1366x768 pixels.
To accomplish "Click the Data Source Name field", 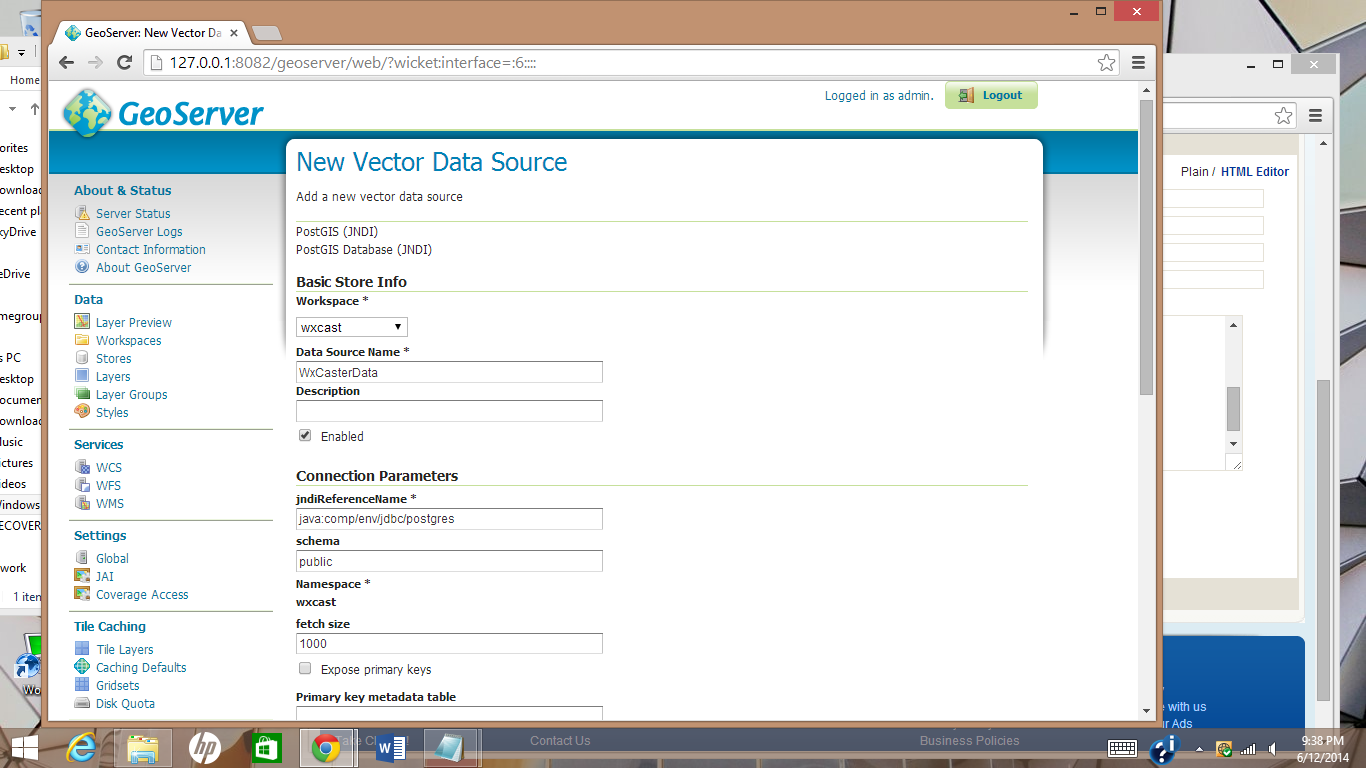I will pyautogui.click(x=449, y=372).
